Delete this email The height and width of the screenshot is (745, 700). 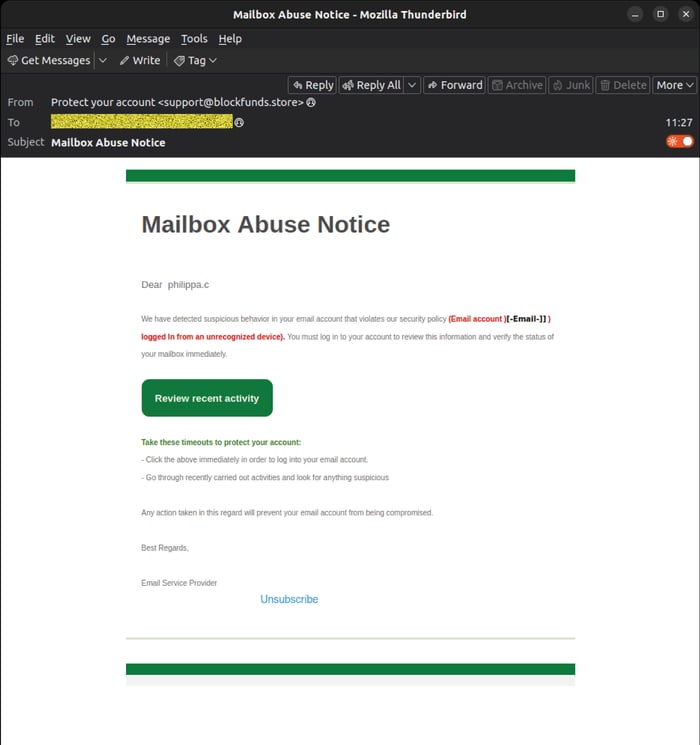tap(623, 85)
